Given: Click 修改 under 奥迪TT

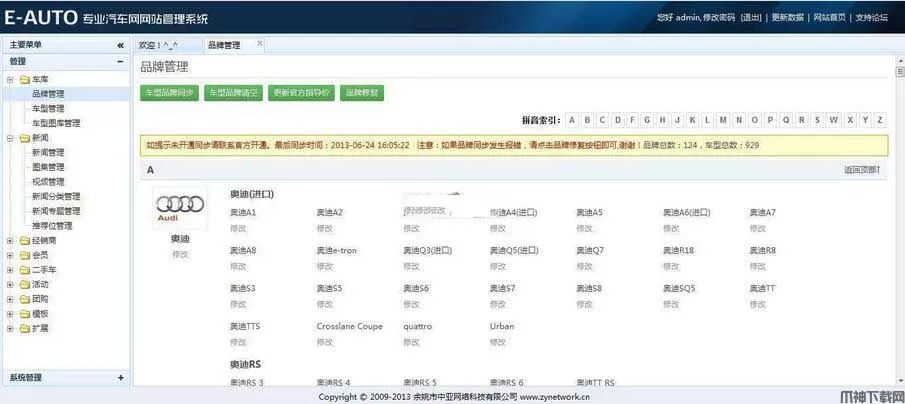Looking at the screenshot, I should [x=758, y=304].
